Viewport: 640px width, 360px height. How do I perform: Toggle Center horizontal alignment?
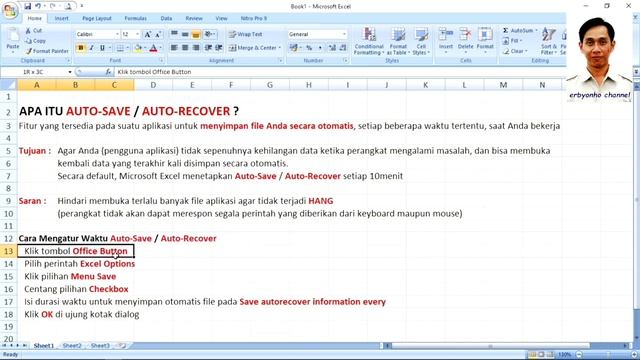(x=185, y=48)
